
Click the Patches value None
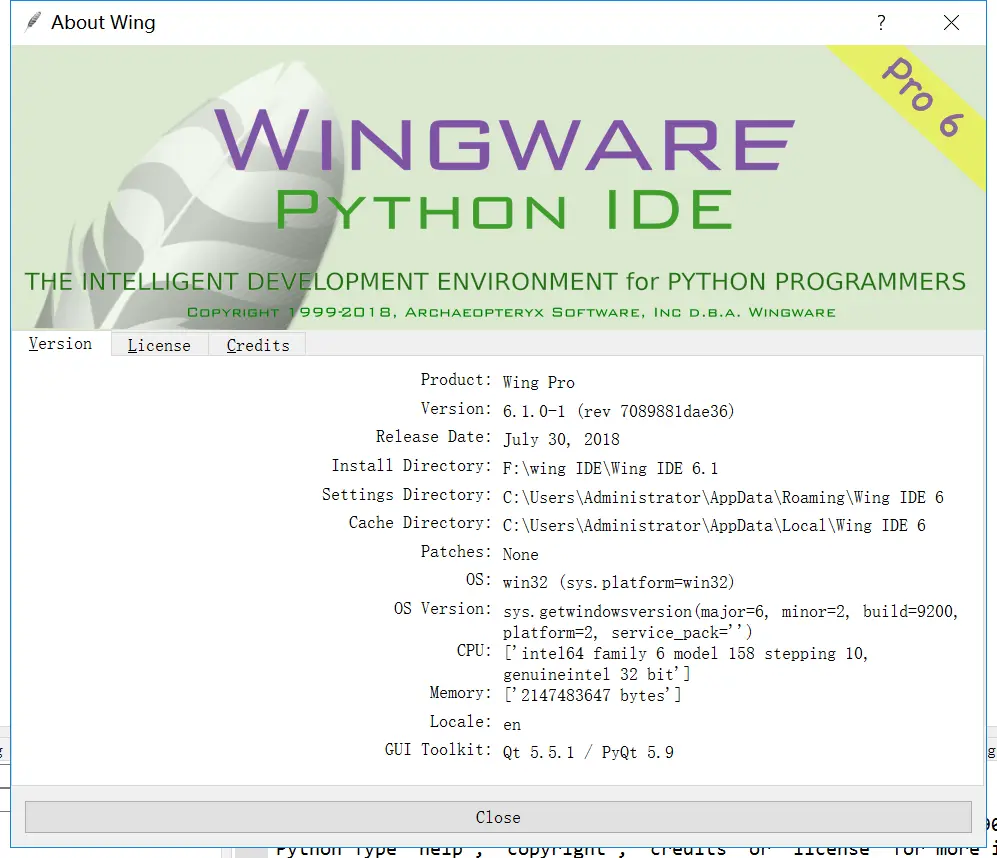click(x=520, y=555)
